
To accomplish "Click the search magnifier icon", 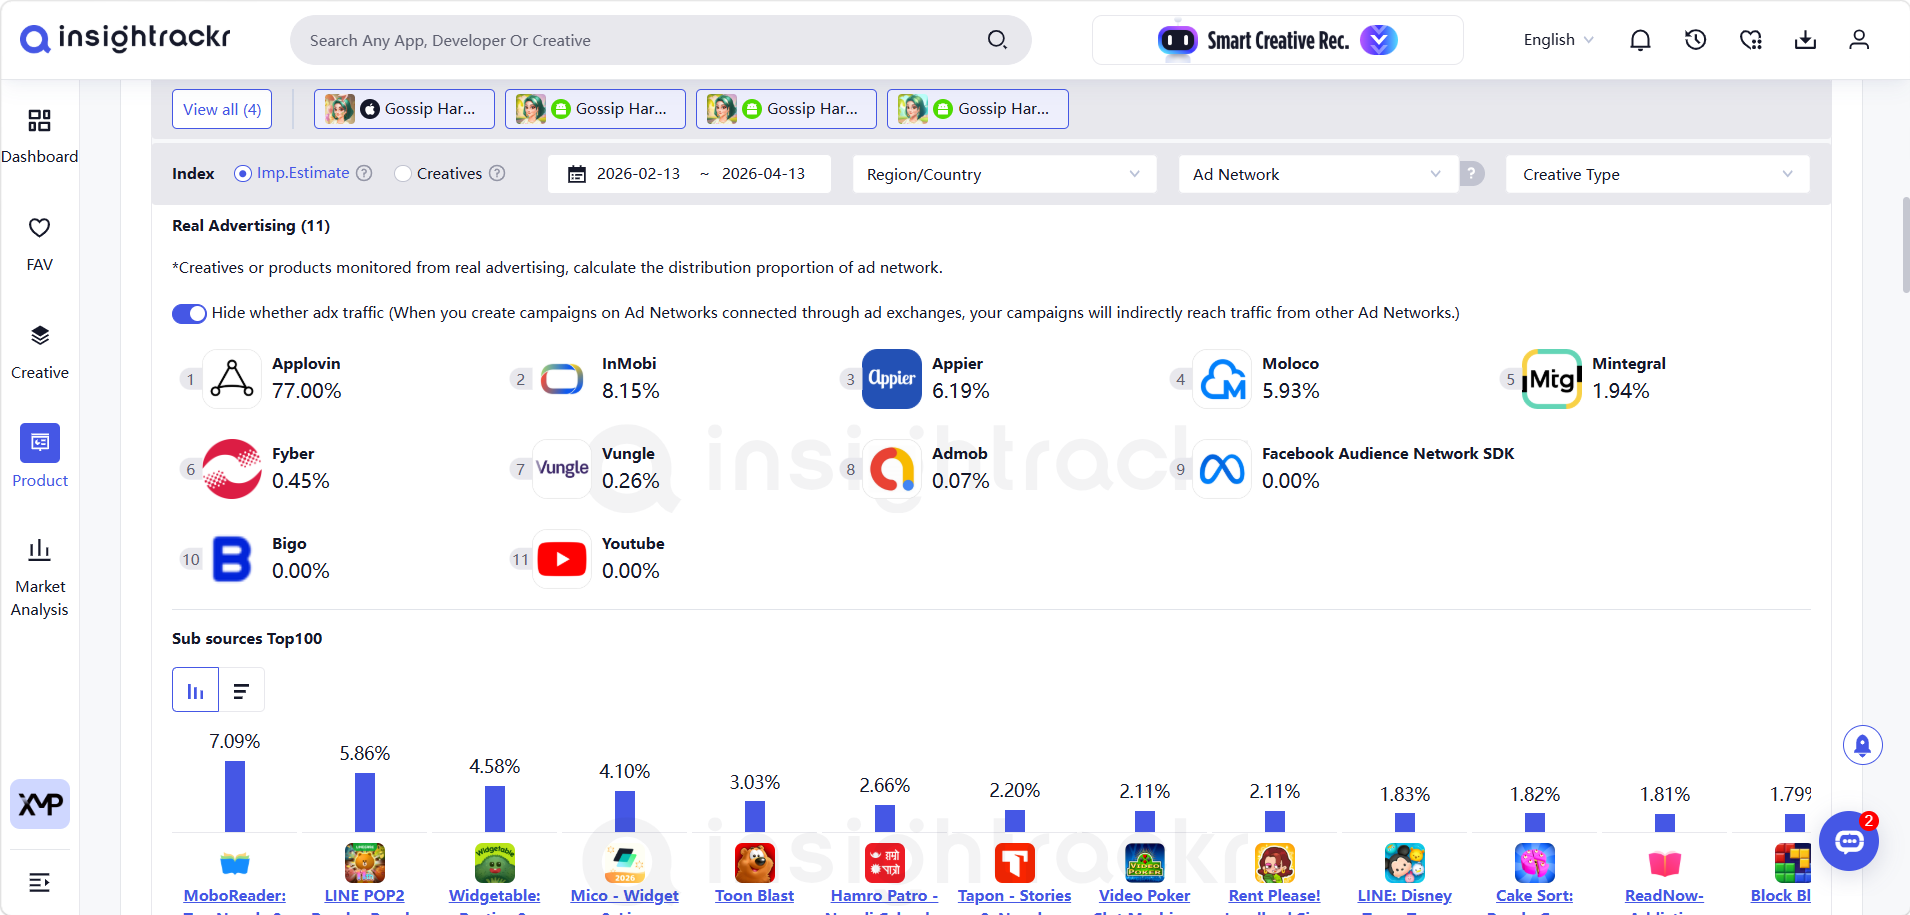I will (997, 40).
